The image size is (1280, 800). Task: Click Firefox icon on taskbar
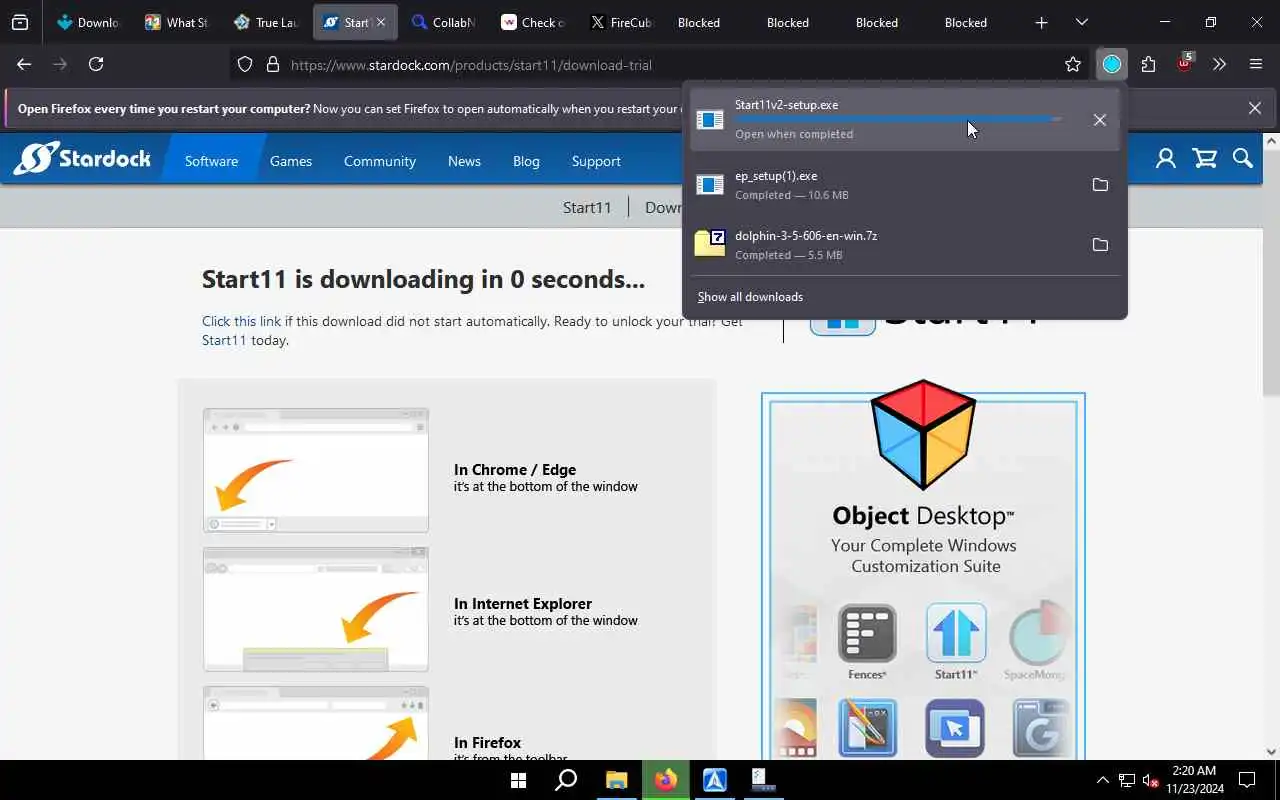coord(666,779)
